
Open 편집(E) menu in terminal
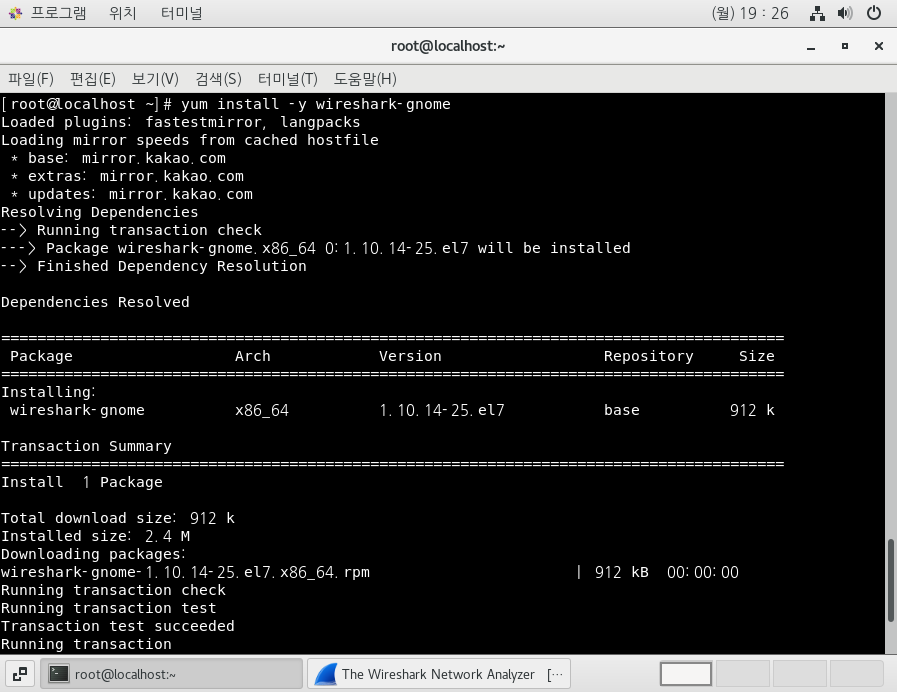click(93, 79)
